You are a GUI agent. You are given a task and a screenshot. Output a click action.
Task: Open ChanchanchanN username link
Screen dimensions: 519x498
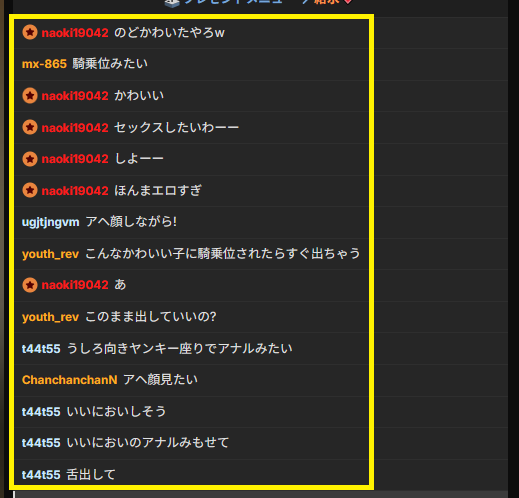point(69,380)
